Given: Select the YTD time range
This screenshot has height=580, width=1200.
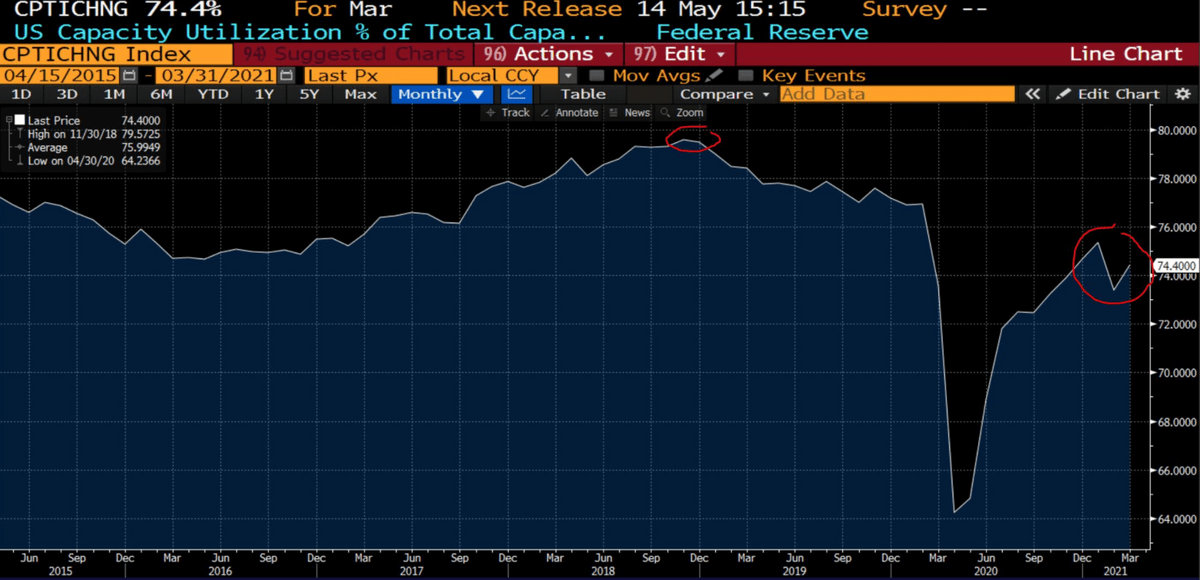Looking at the screenshot, I should (x=213, y=94).
